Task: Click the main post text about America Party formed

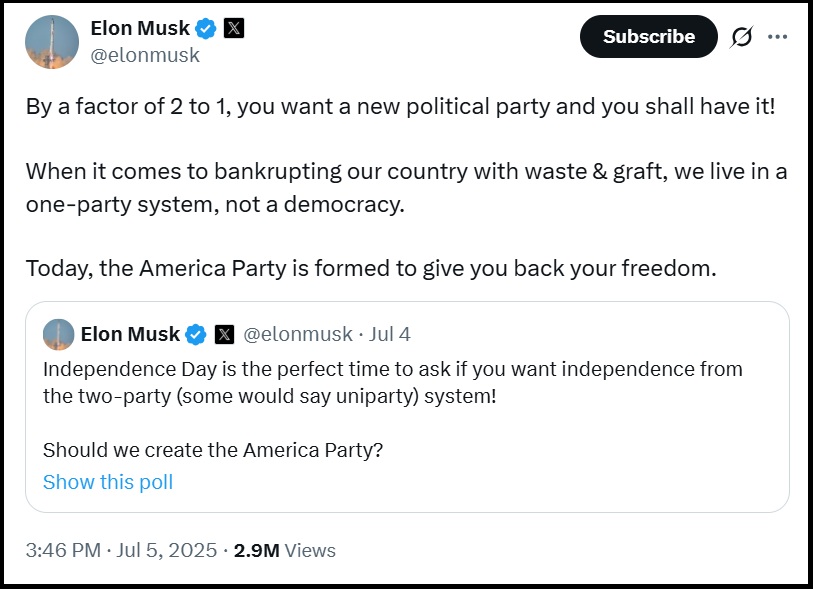Action: (371, 269)
